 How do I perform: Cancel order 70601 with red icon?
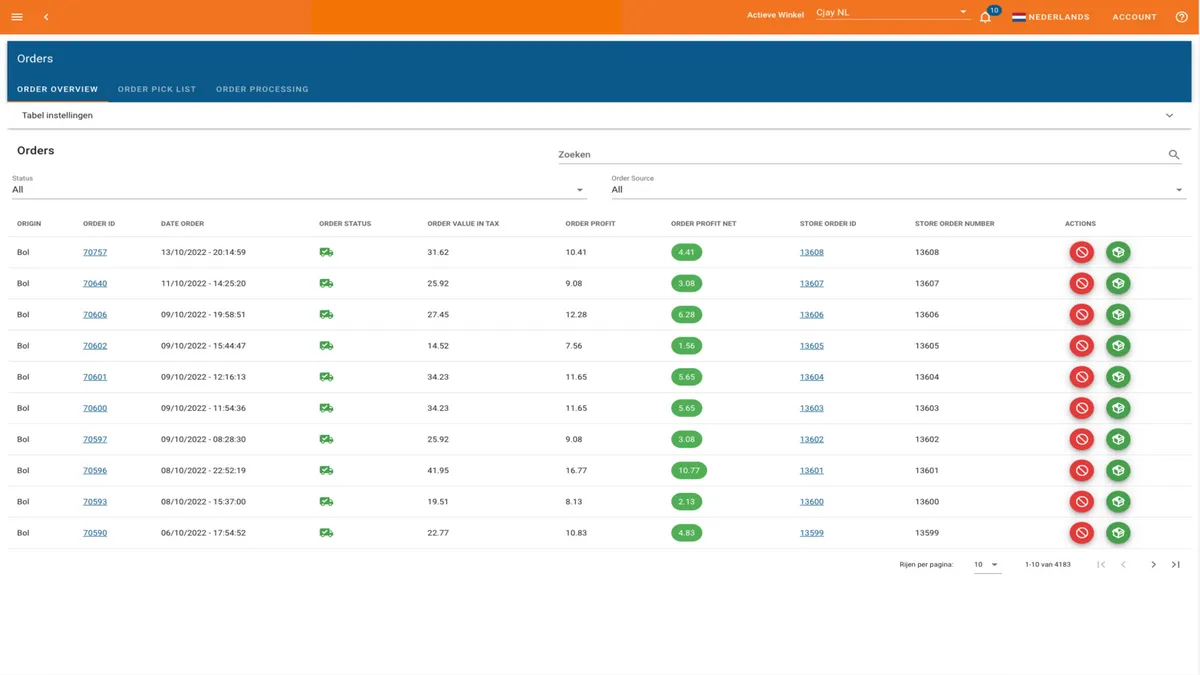[x=1081, y=377]
